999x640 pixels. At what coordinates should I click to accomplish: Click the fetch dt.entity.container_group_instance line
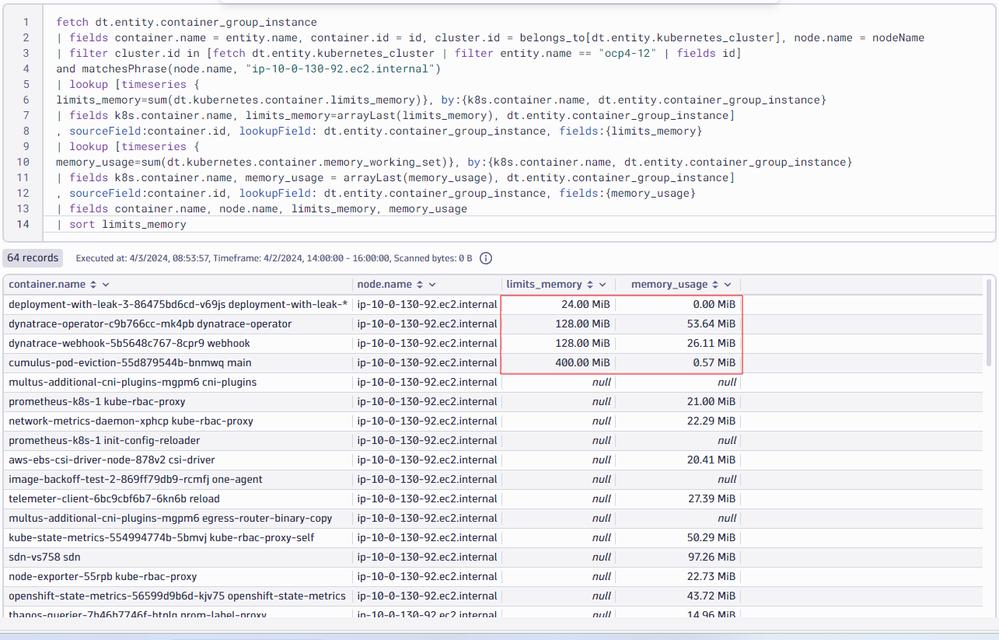186,22
